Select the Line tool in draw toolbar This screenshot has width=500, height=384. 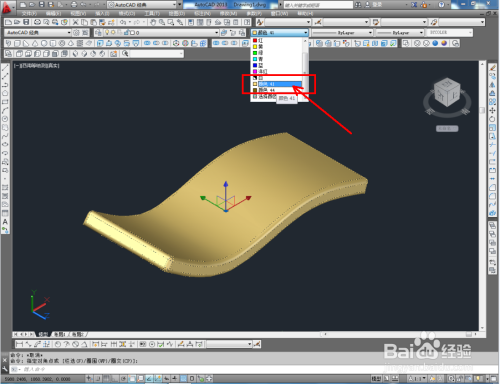(5, 68)
